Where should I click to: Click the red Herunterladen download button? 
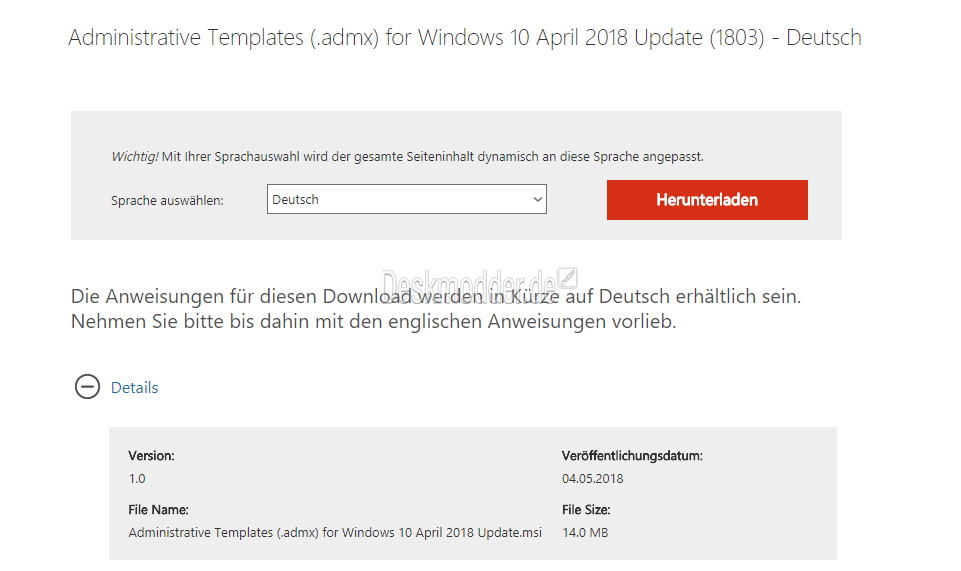(707, 200)
